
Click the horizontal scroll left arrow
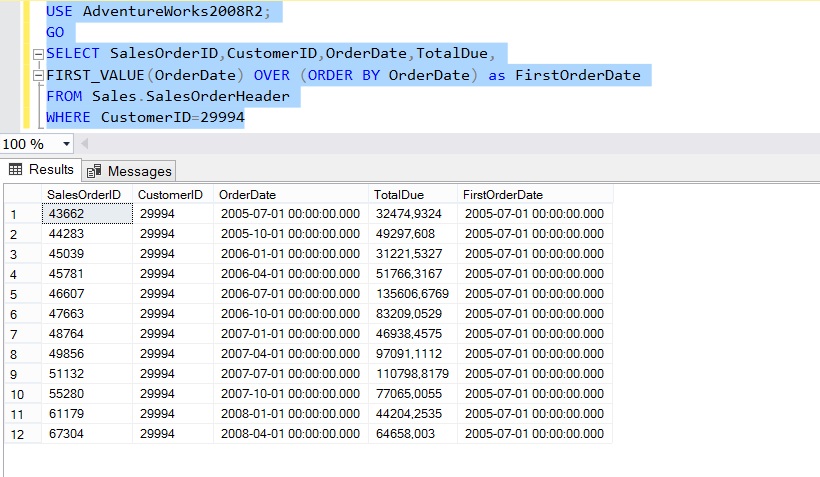[85, 143]
